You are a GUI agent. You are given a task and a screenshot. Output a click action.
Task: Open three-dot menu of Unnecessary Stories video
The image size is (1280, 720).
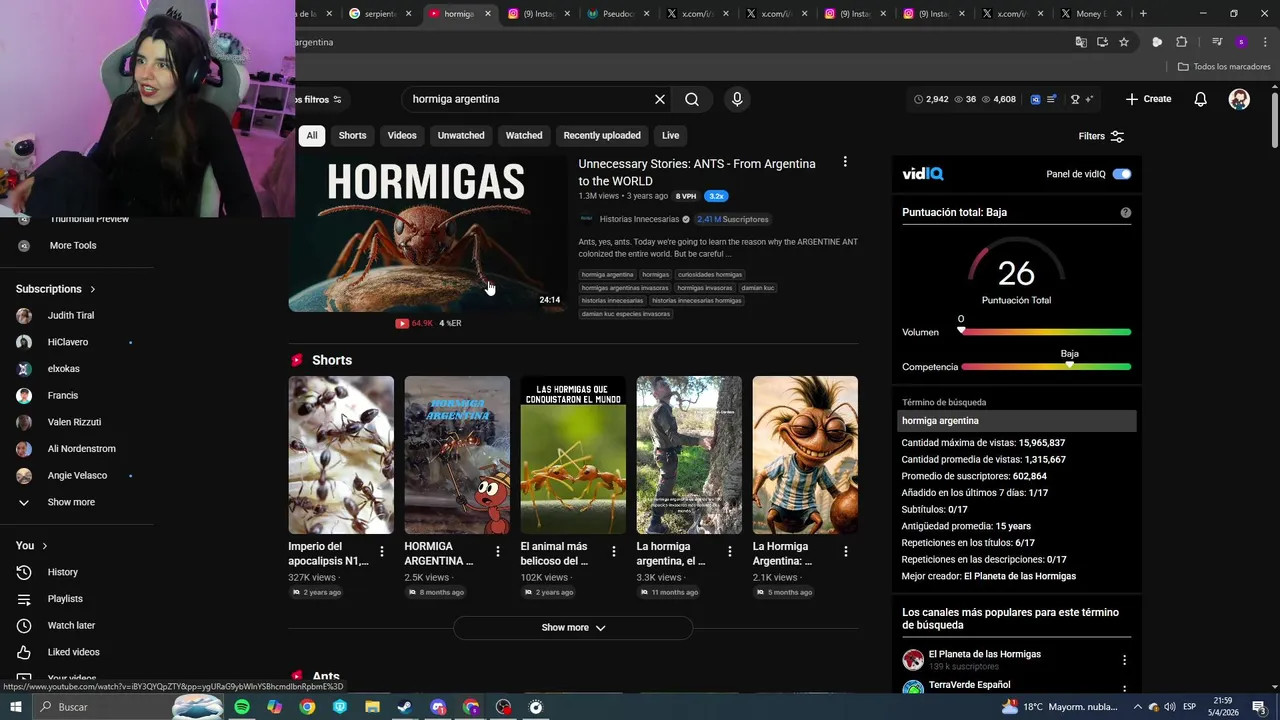(845, 162)
